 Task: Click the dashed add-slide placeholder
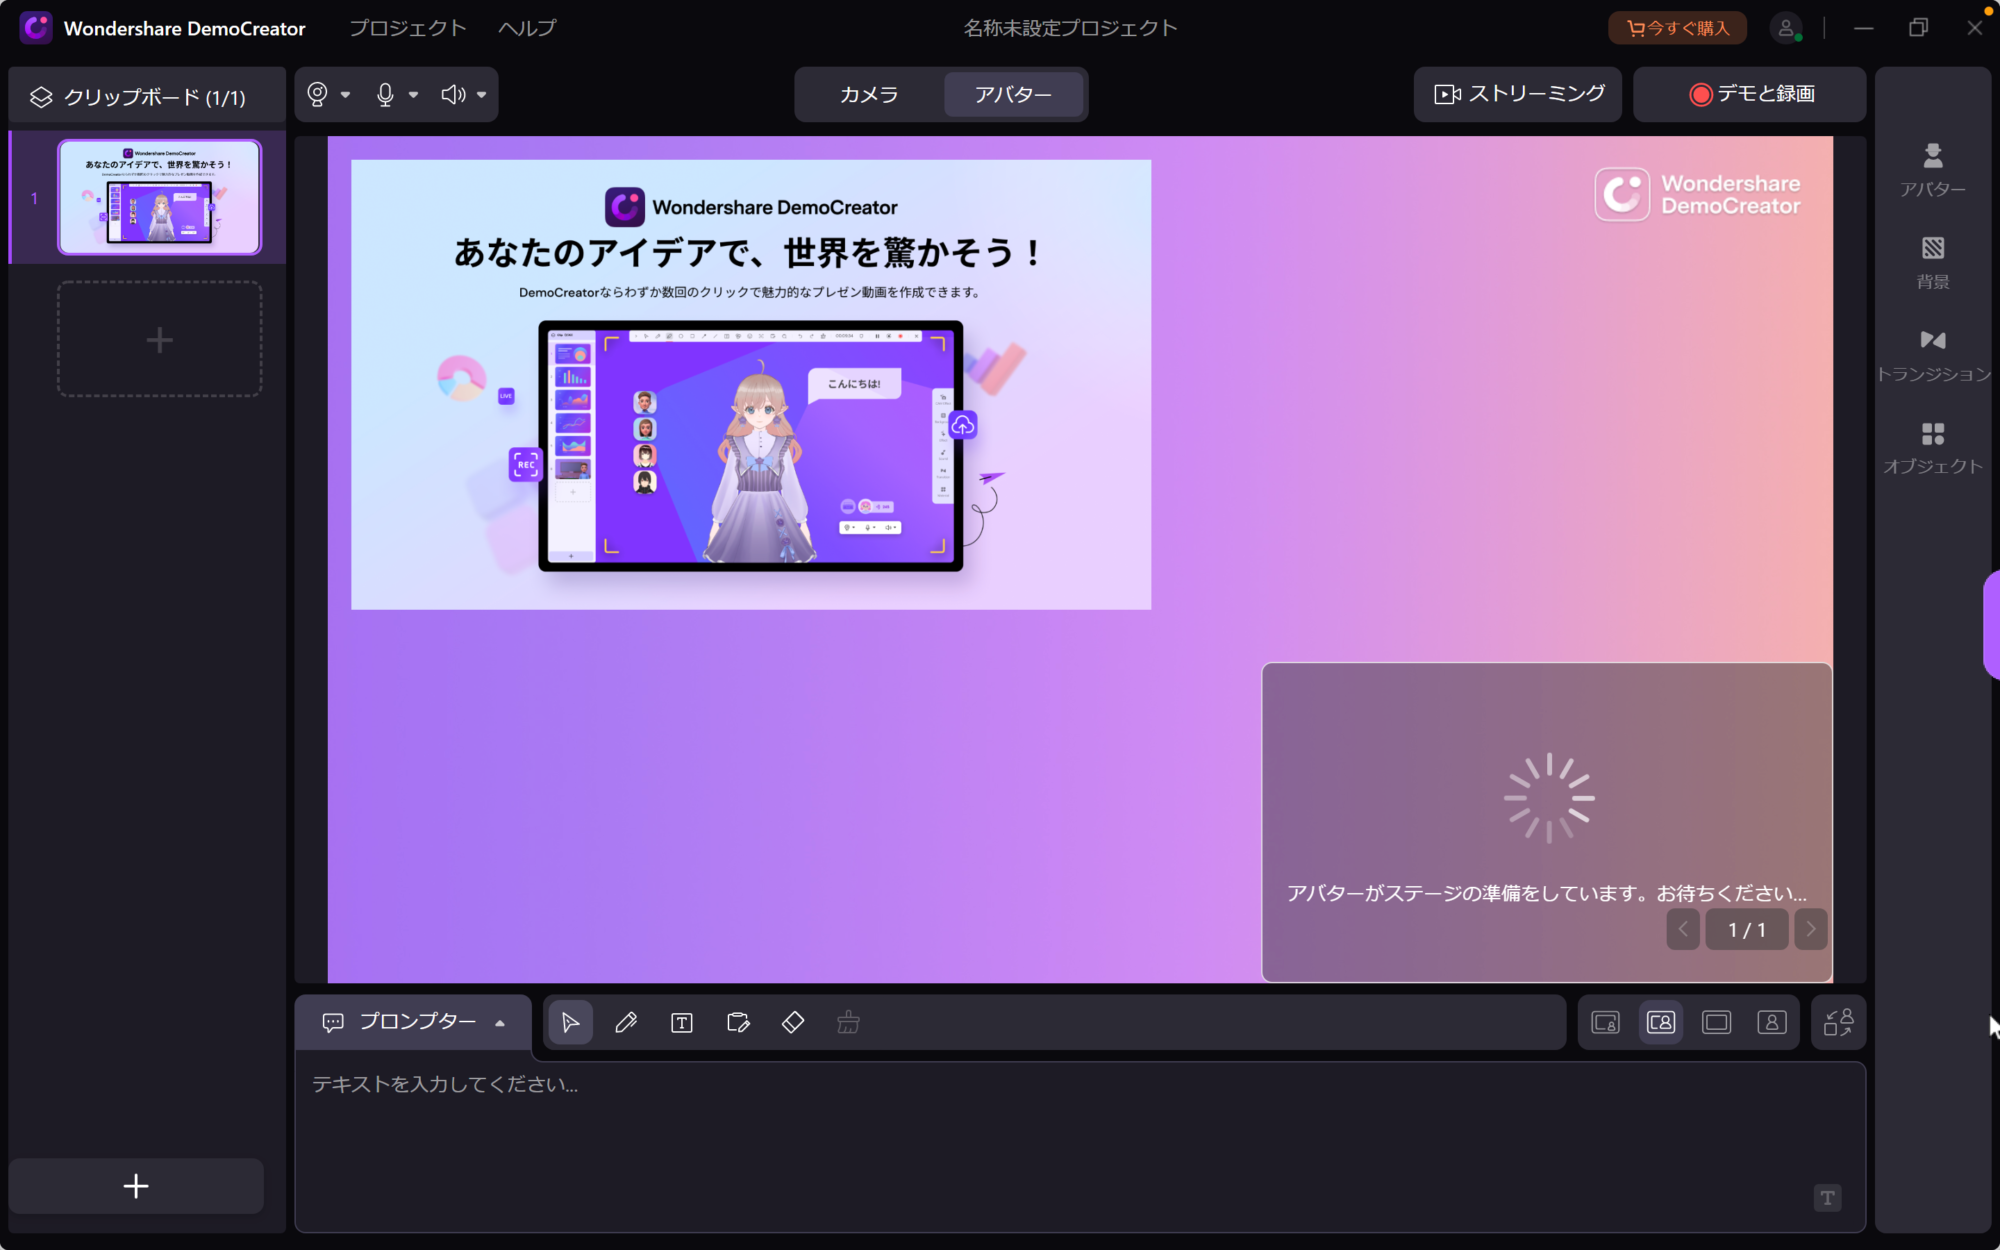coord(160,339)
